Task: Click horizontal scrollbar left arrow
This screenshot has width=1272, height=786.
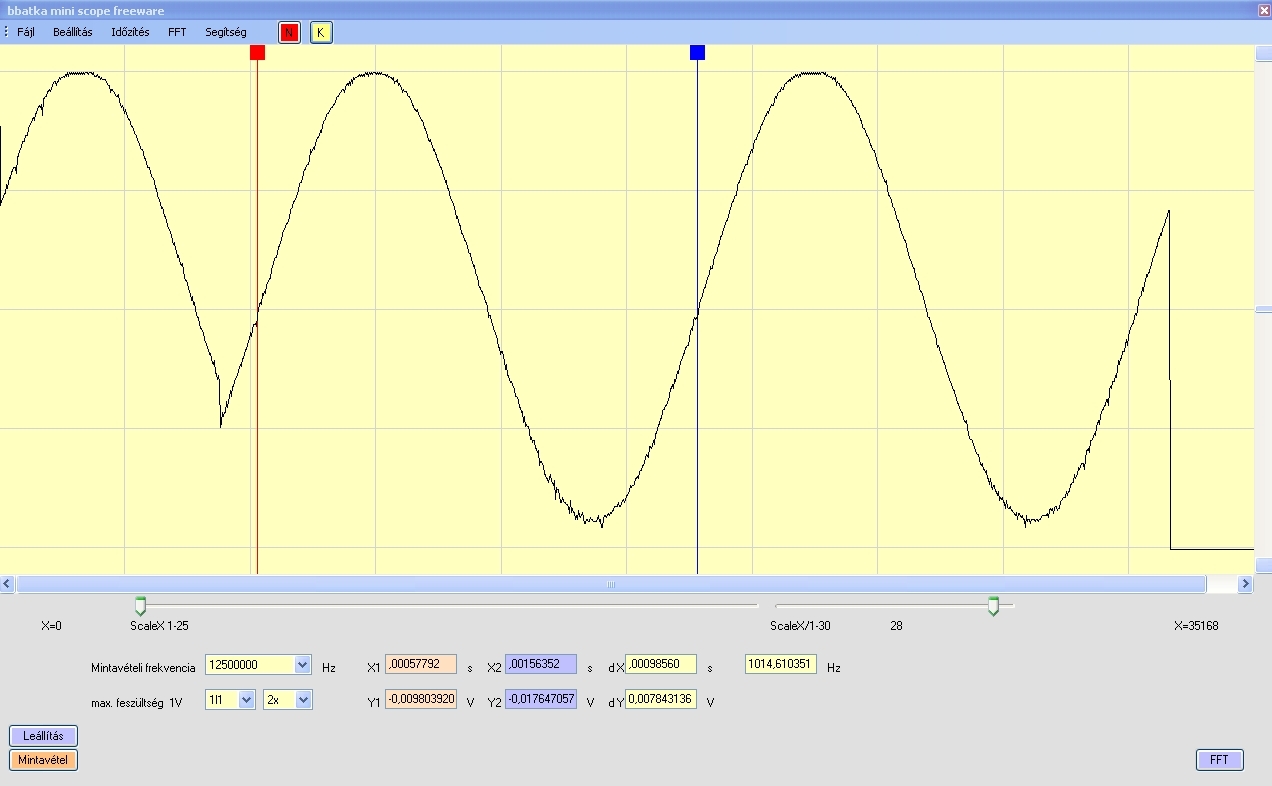Action: 7,584
